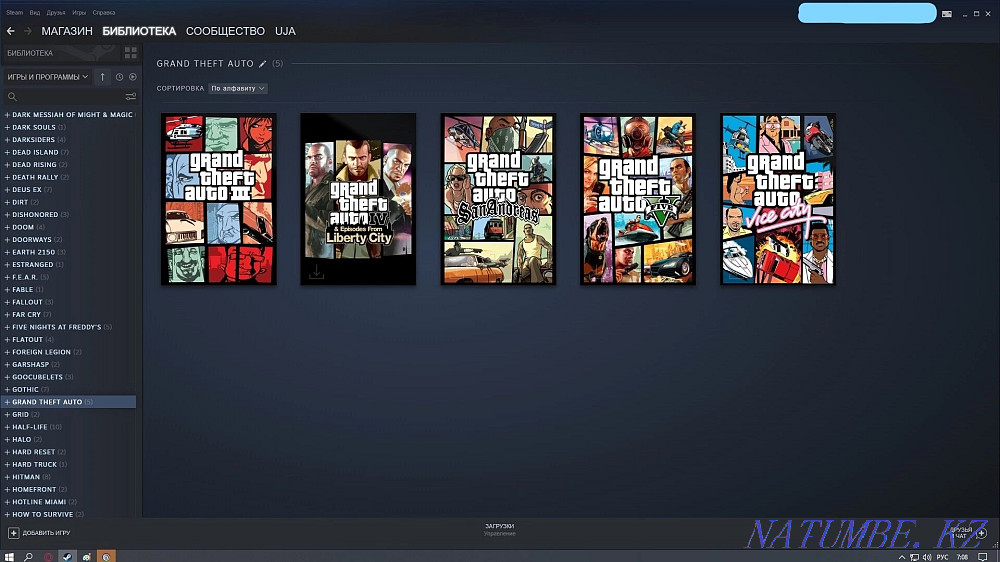Expand the Half-Life collection

click(x=7, y=427)
